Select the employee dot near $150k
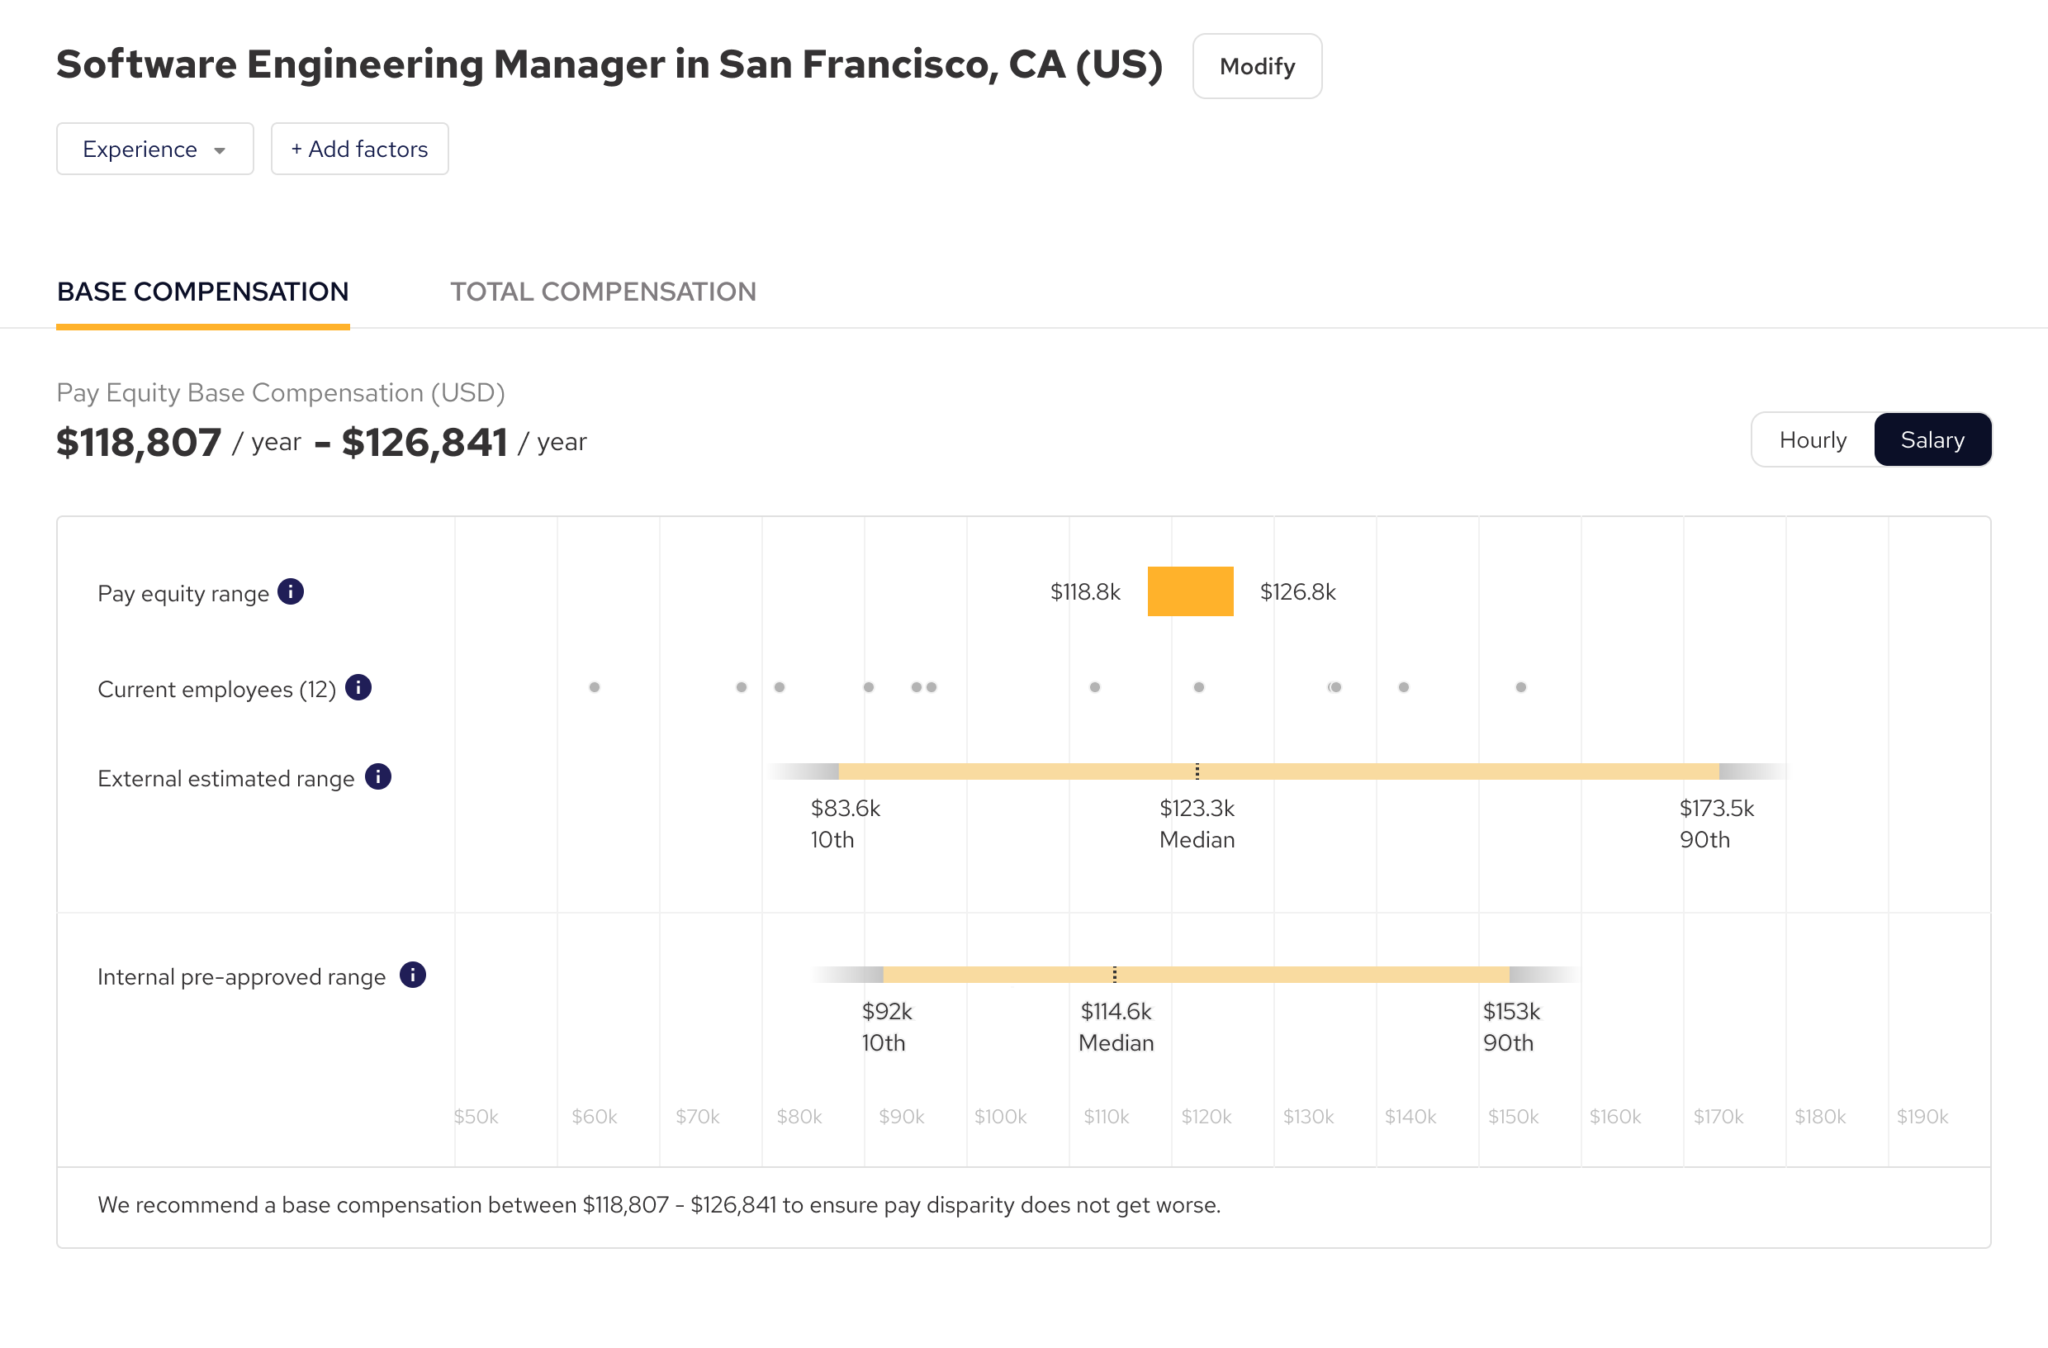This screenshot has width=2048, height=1348. (1519, 687)
